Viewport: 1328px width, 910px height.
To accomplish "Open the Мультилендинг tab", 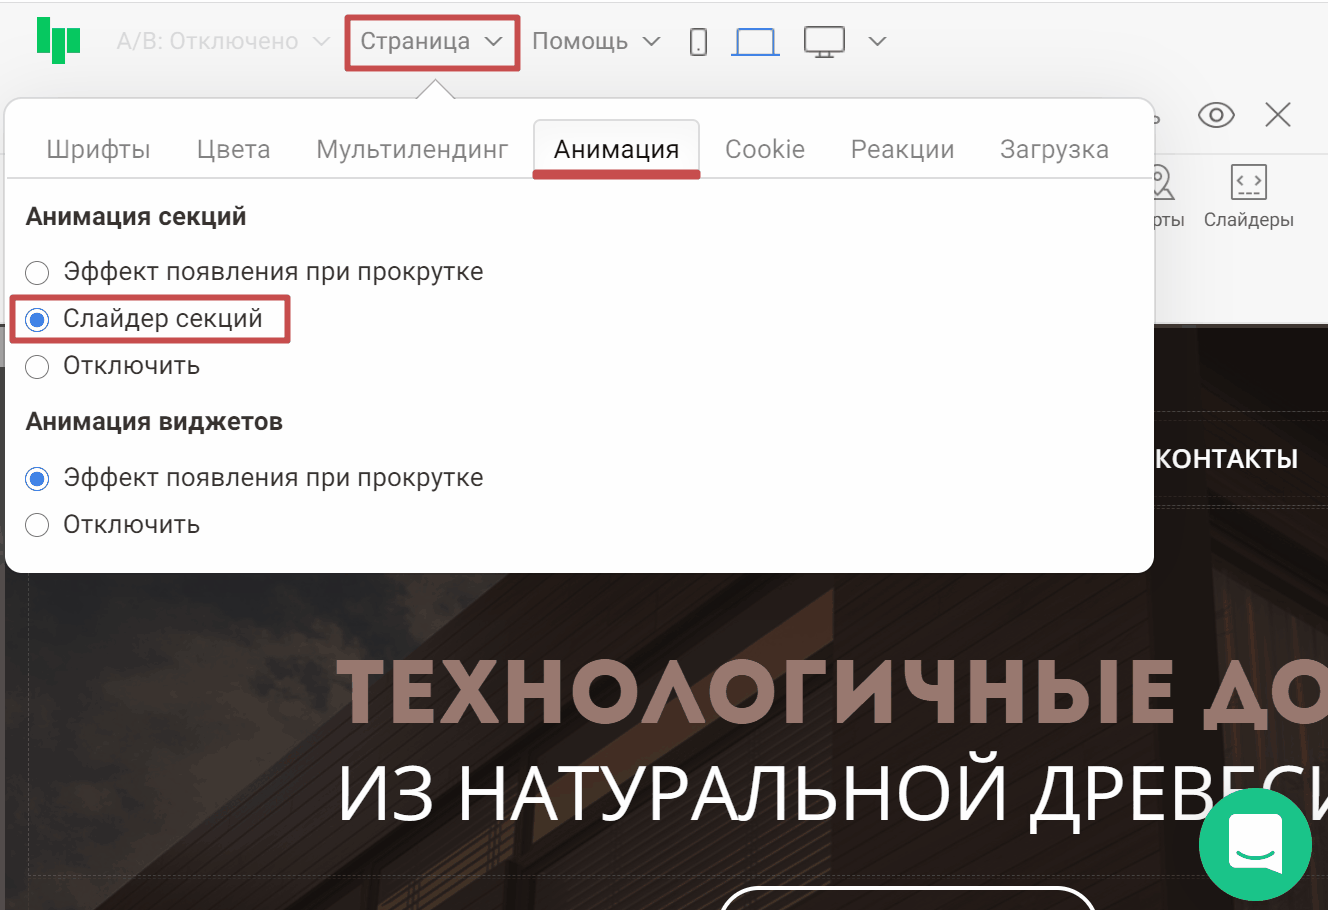I will click(x=412, y=150).
